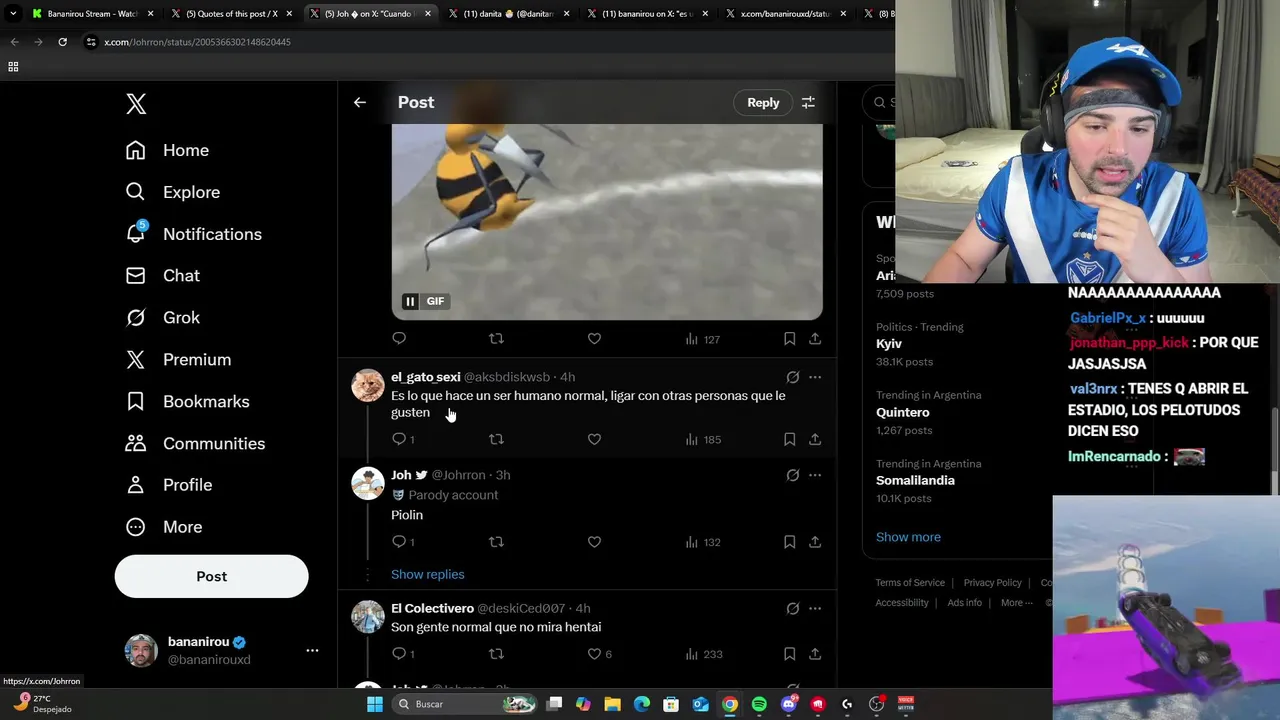The height and width of the screenshot is (720, 1280).
Task: Click the back arrow beside the Post heading
Action: pyautogui.click(x=360, y=102)
